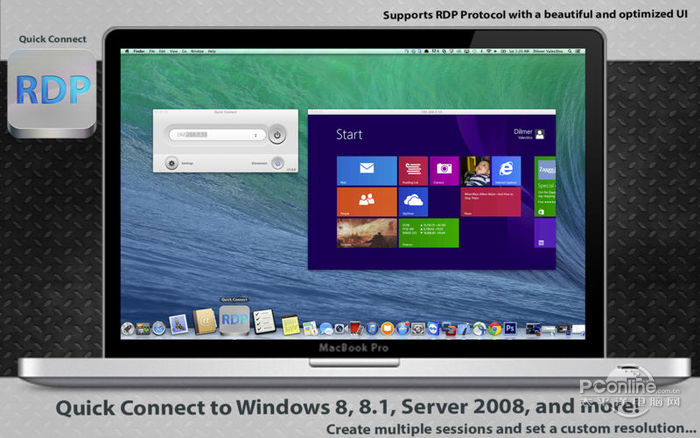700x438 pixels.
Task: Open the green Finance tile
Action: (429, 233)
